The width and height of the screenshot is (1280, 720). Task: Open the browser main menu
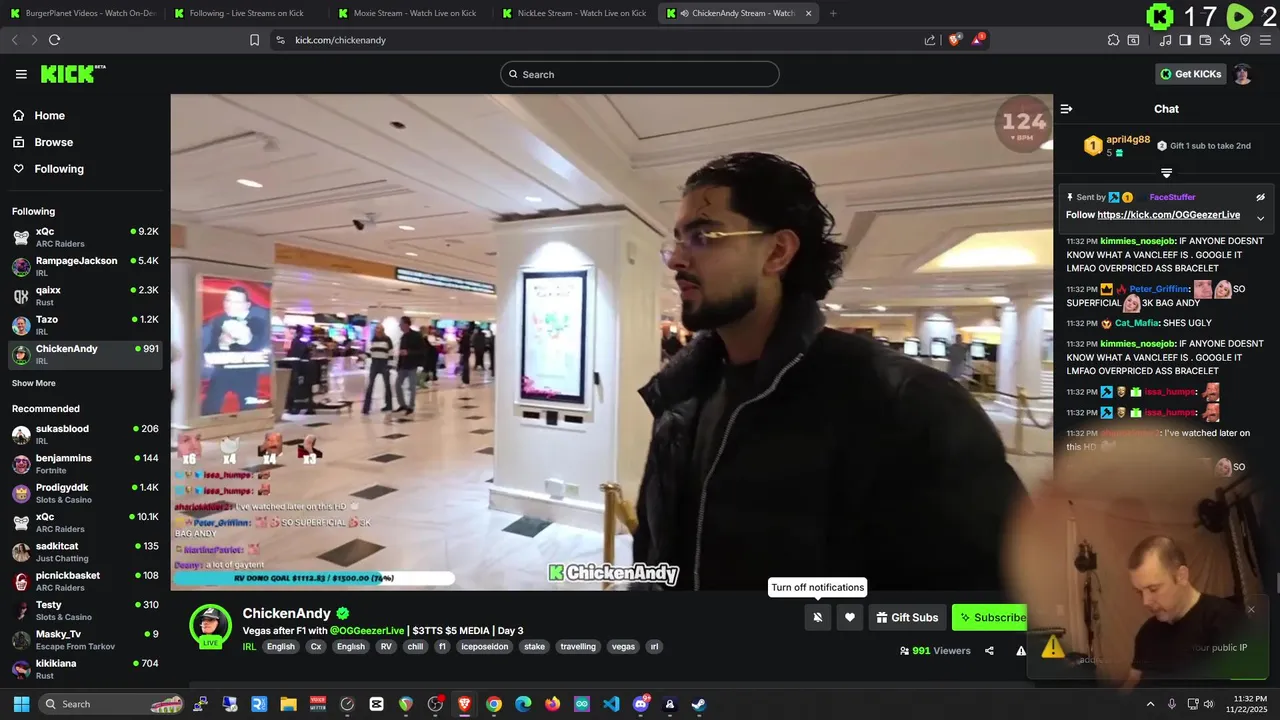tap(1265, 40)
